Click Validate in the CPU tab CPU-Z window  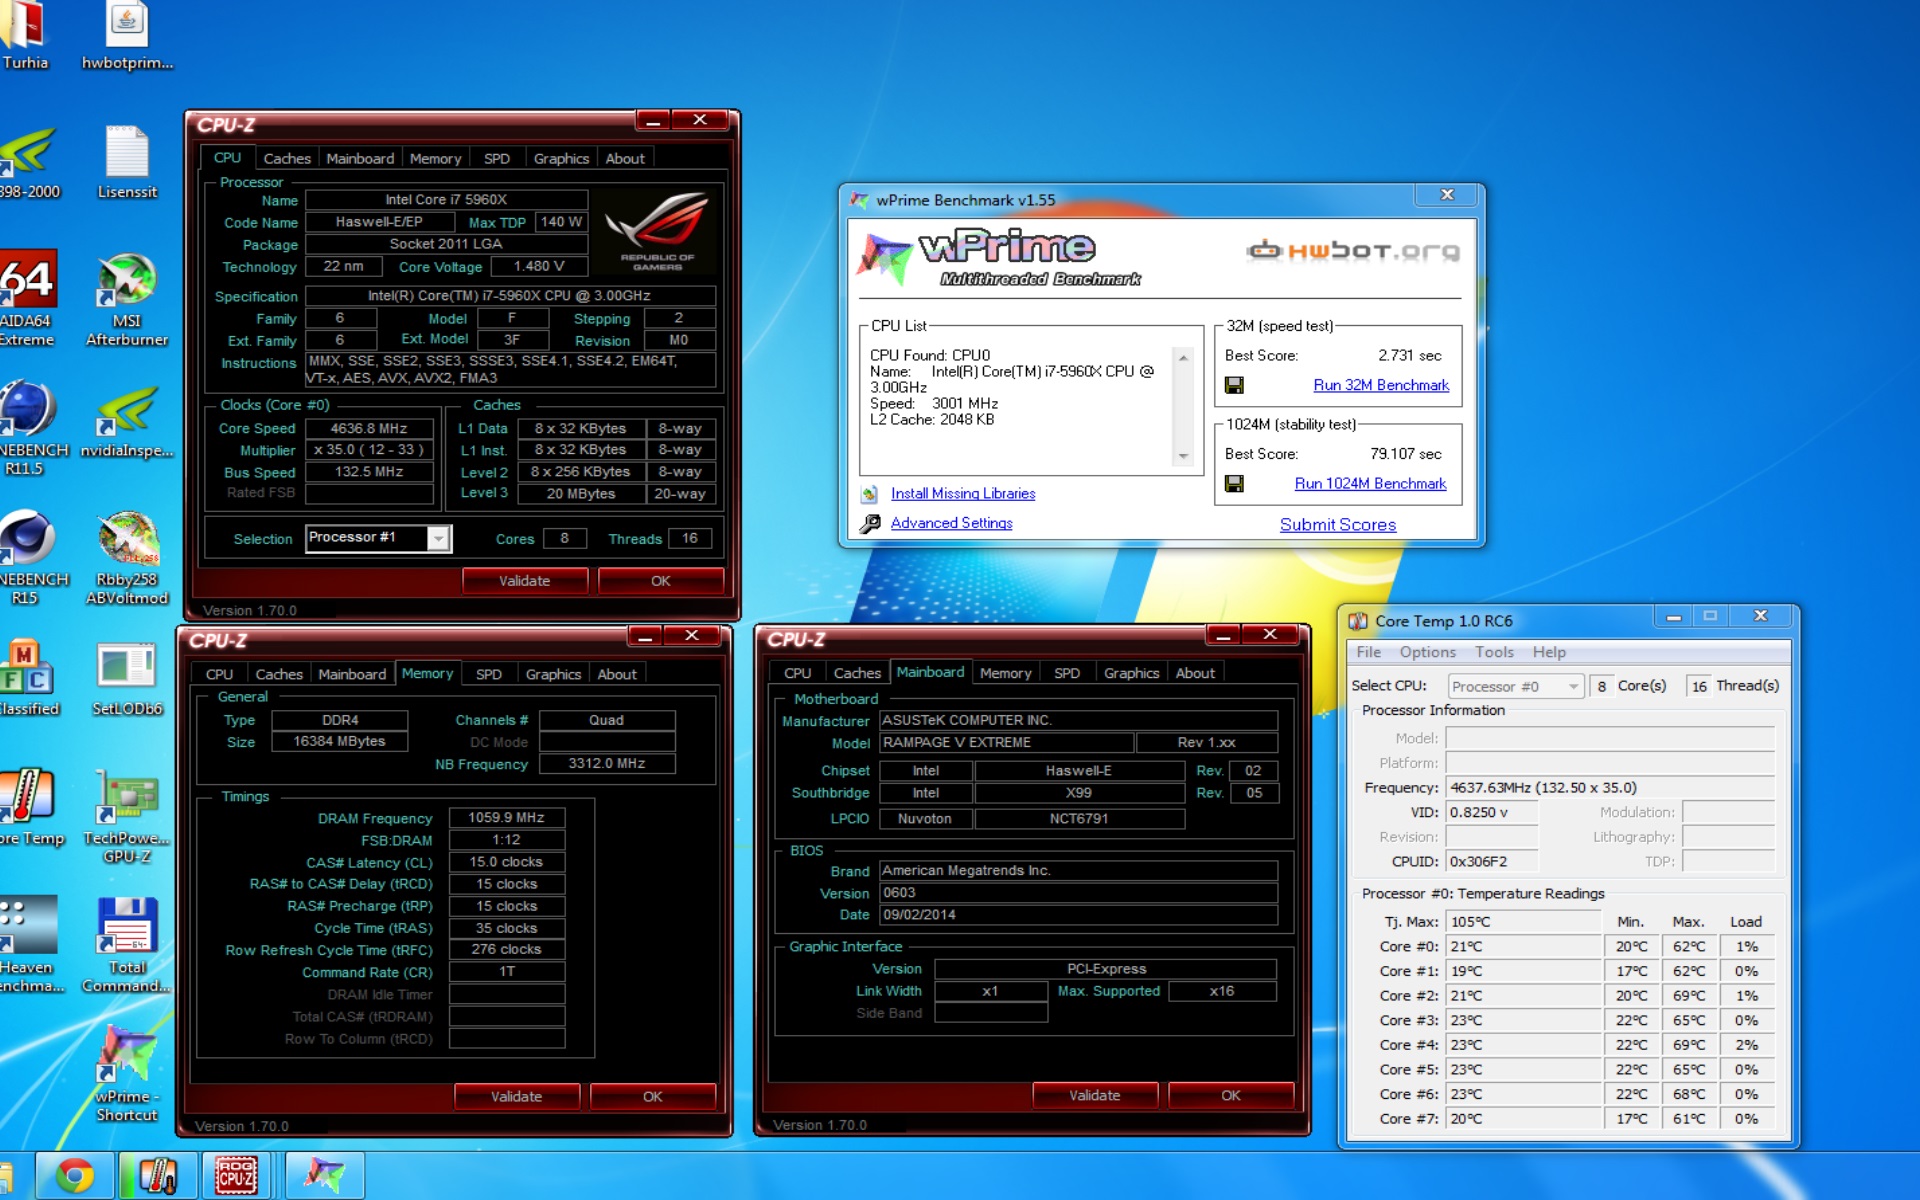525,581
